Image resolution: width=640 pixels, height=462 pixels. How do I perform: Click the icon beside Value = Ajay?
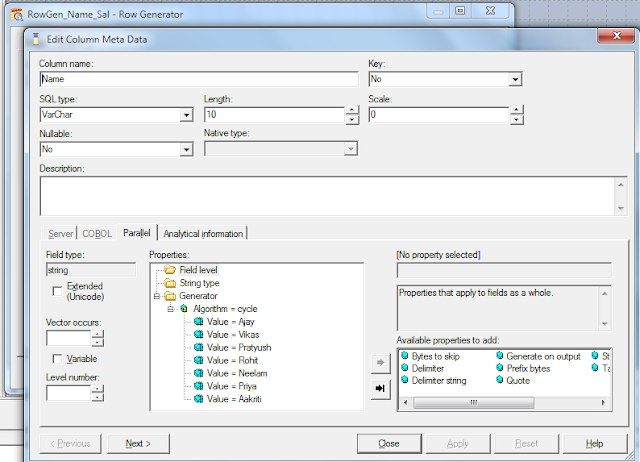pyautogui.click(x=199, y=322)
